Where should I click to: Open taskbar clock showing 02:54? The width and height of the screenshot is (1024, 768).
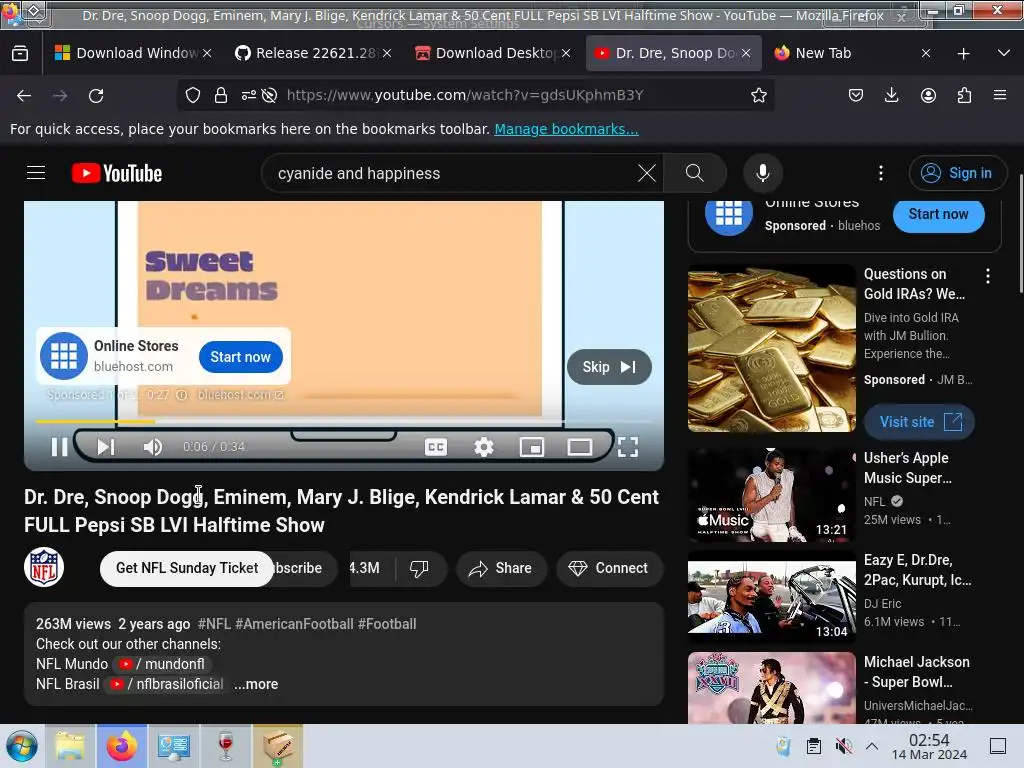[x=929, y=746]
